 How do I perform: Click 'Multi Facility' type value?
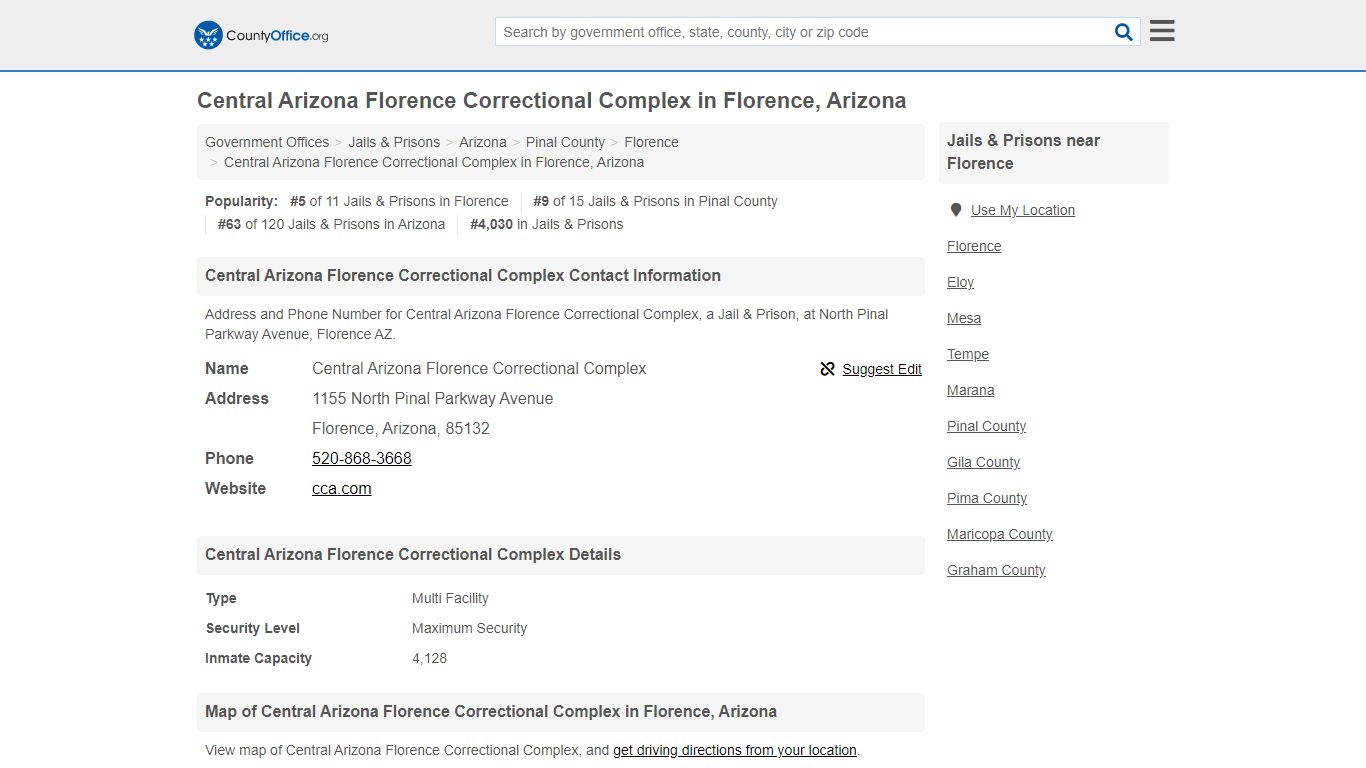(x=450, y=598)
